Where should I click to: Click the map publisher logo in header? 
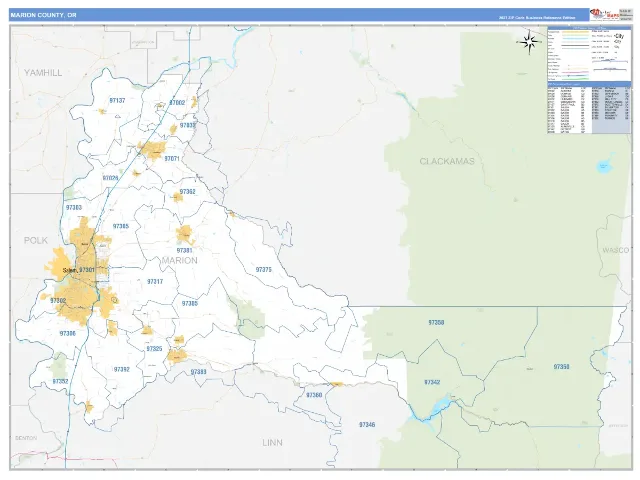pos(604,15)
